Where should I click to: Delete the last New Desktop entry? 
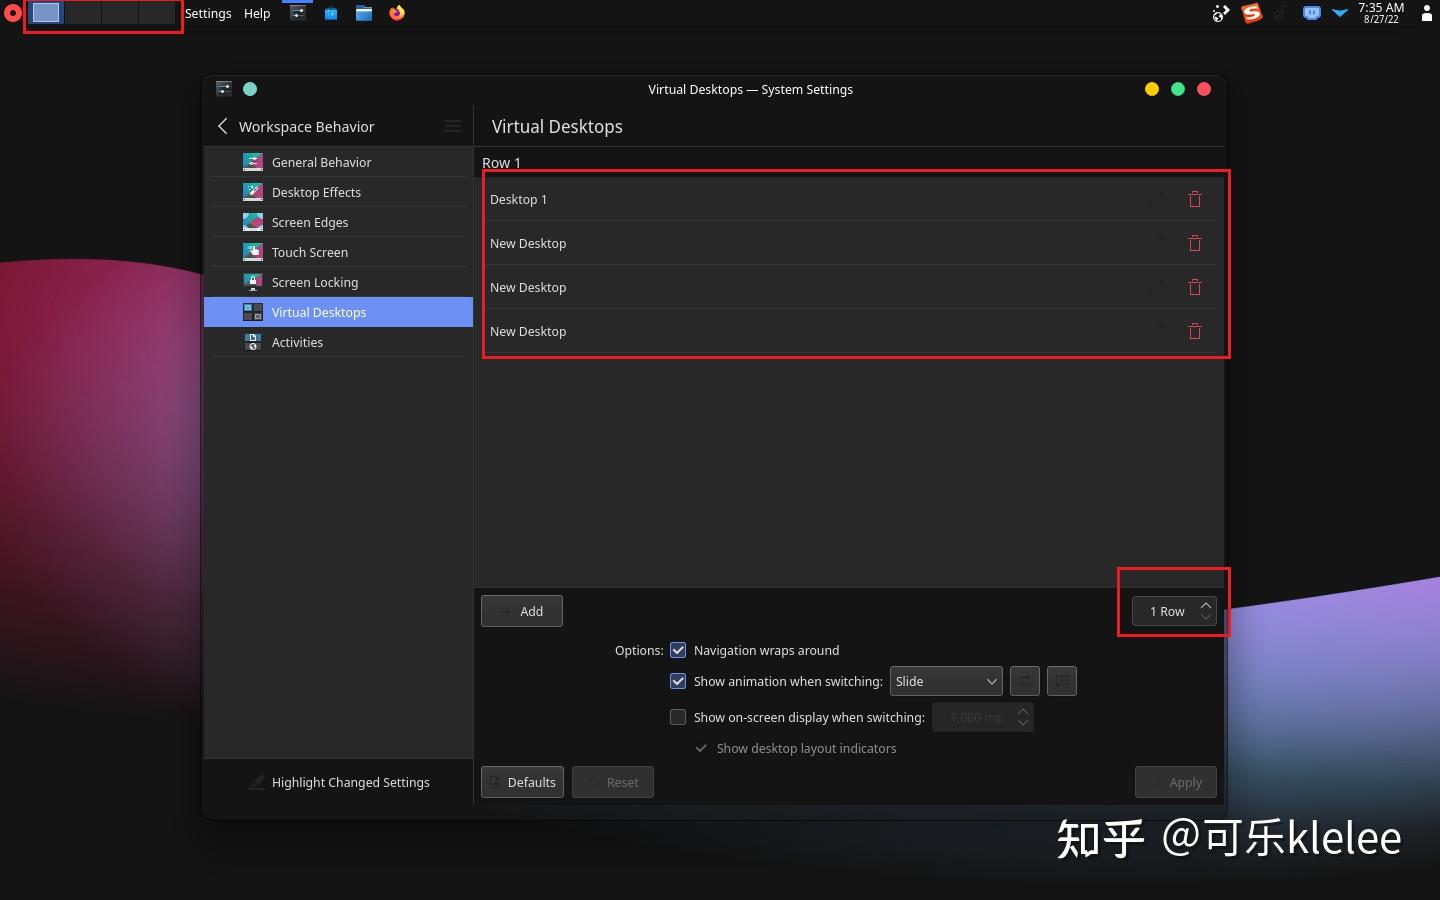[1194, 331]
